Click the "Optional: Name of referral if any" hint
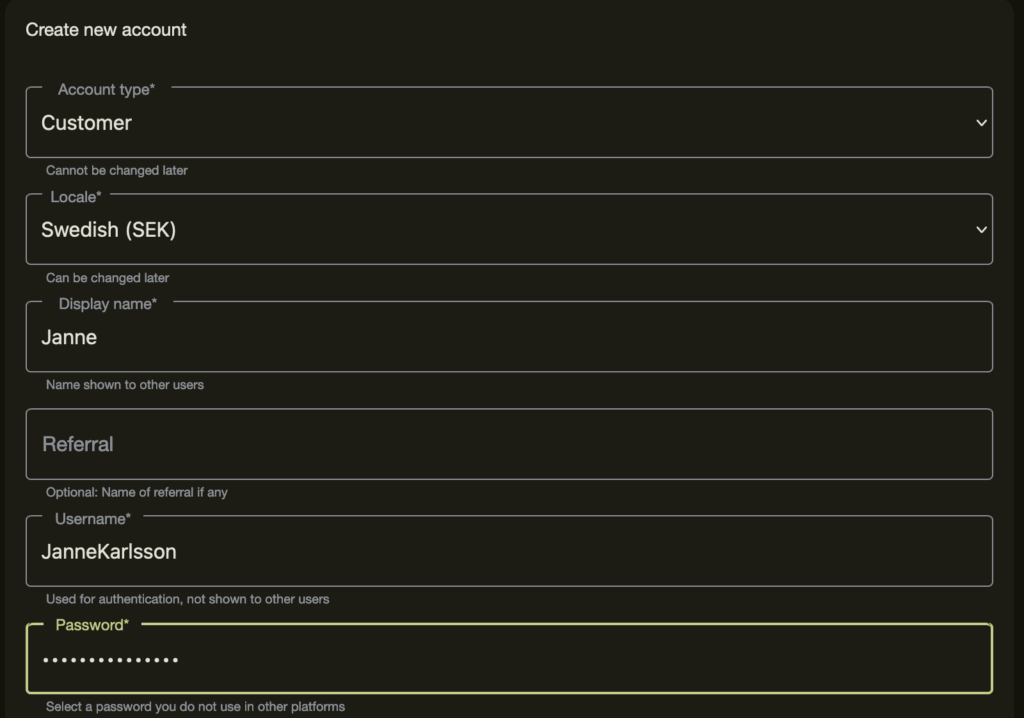The width and height of the screenshot is (1024, 718). pyautogui.click(x=136, y=493)
